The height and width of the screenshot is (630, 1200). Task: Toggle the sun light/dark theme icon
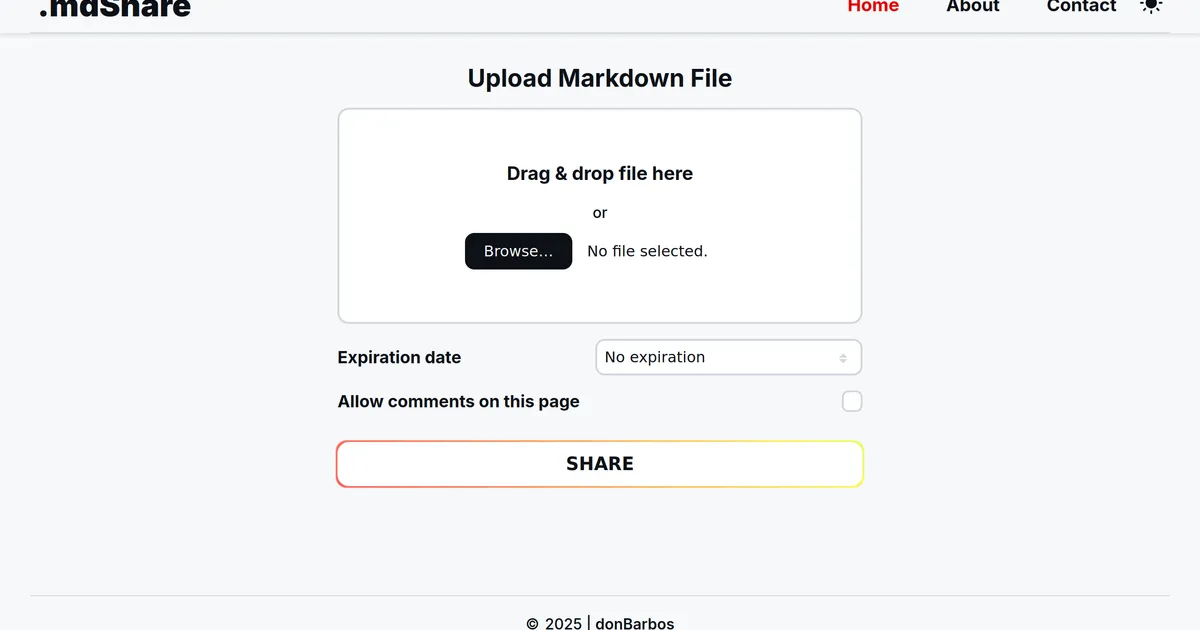[x=1151, y=6]
